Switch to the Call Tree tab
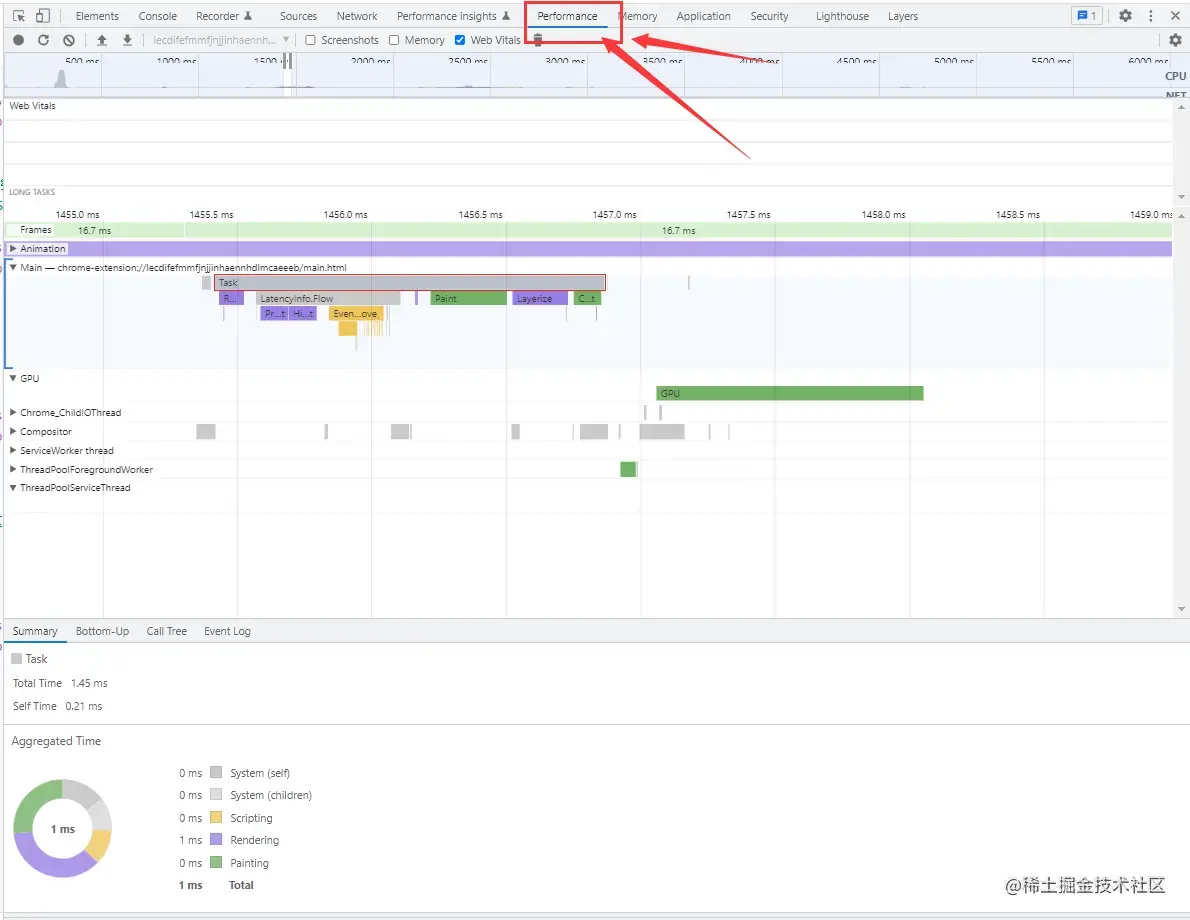The width and height of the screenshot is (1190, 920). (166, 632)
